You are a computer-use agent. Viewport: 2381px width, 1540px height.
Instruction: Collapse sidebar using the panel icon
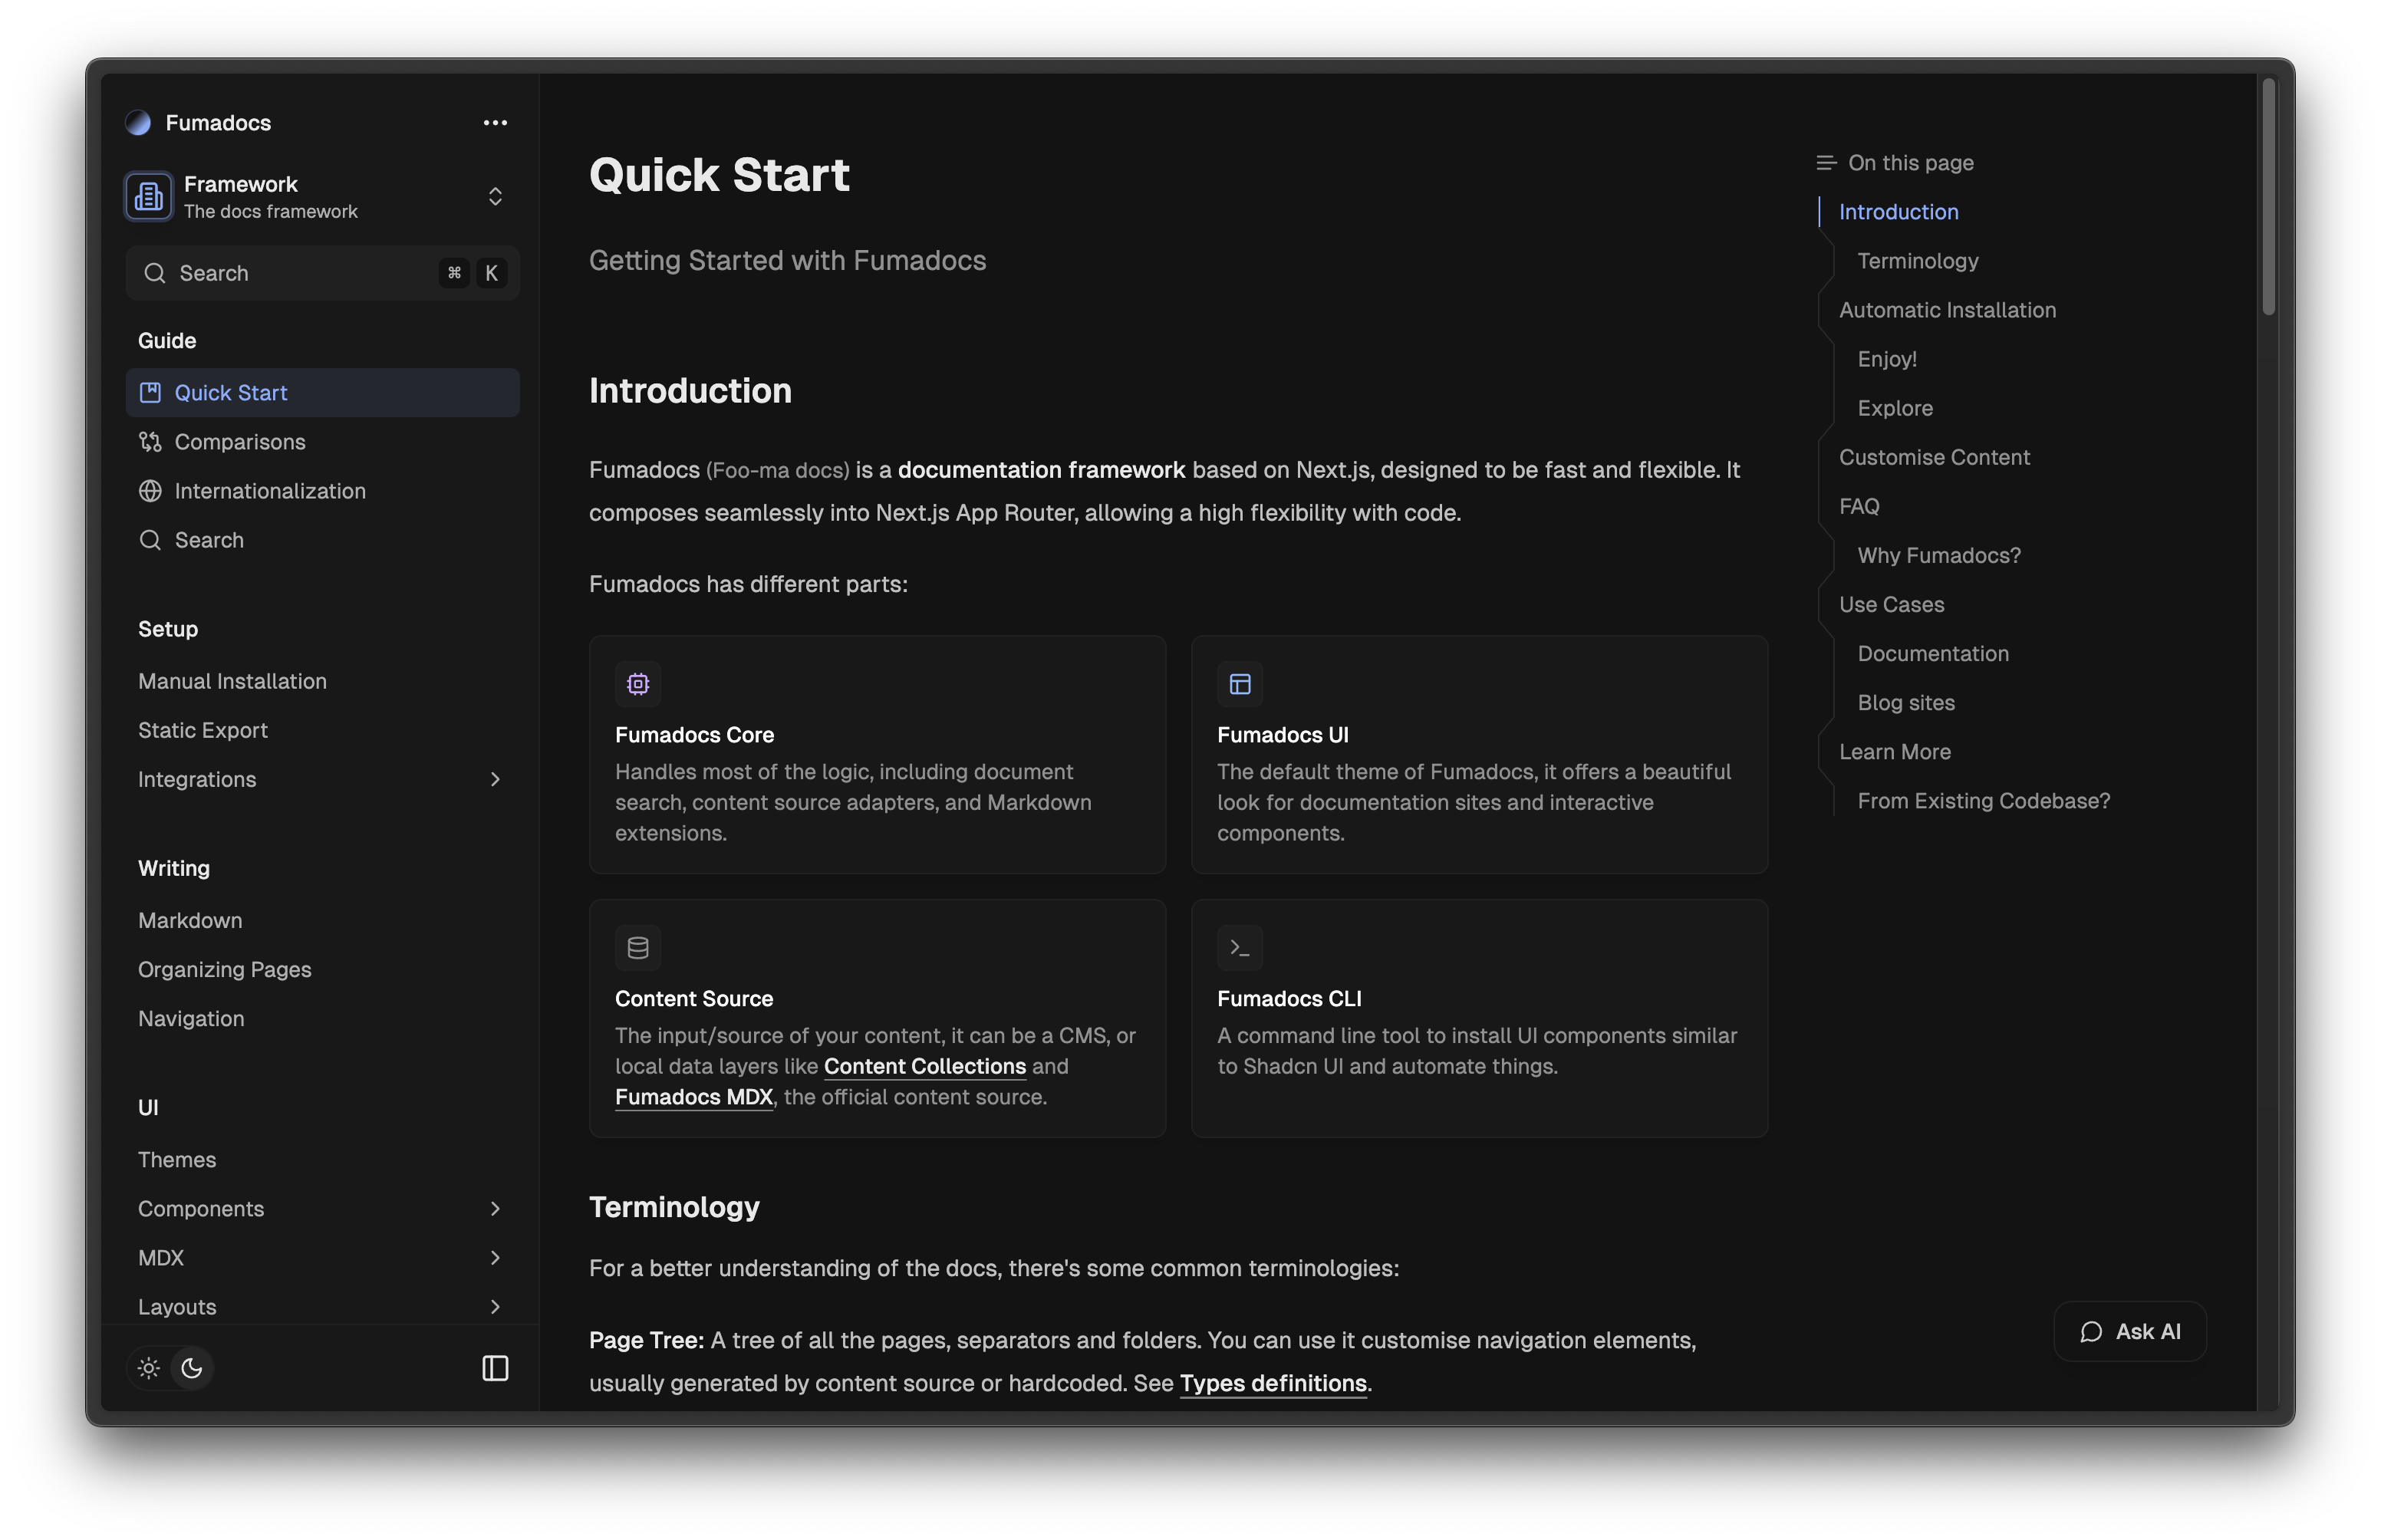pyautogui.click(x=495, y=1368)
